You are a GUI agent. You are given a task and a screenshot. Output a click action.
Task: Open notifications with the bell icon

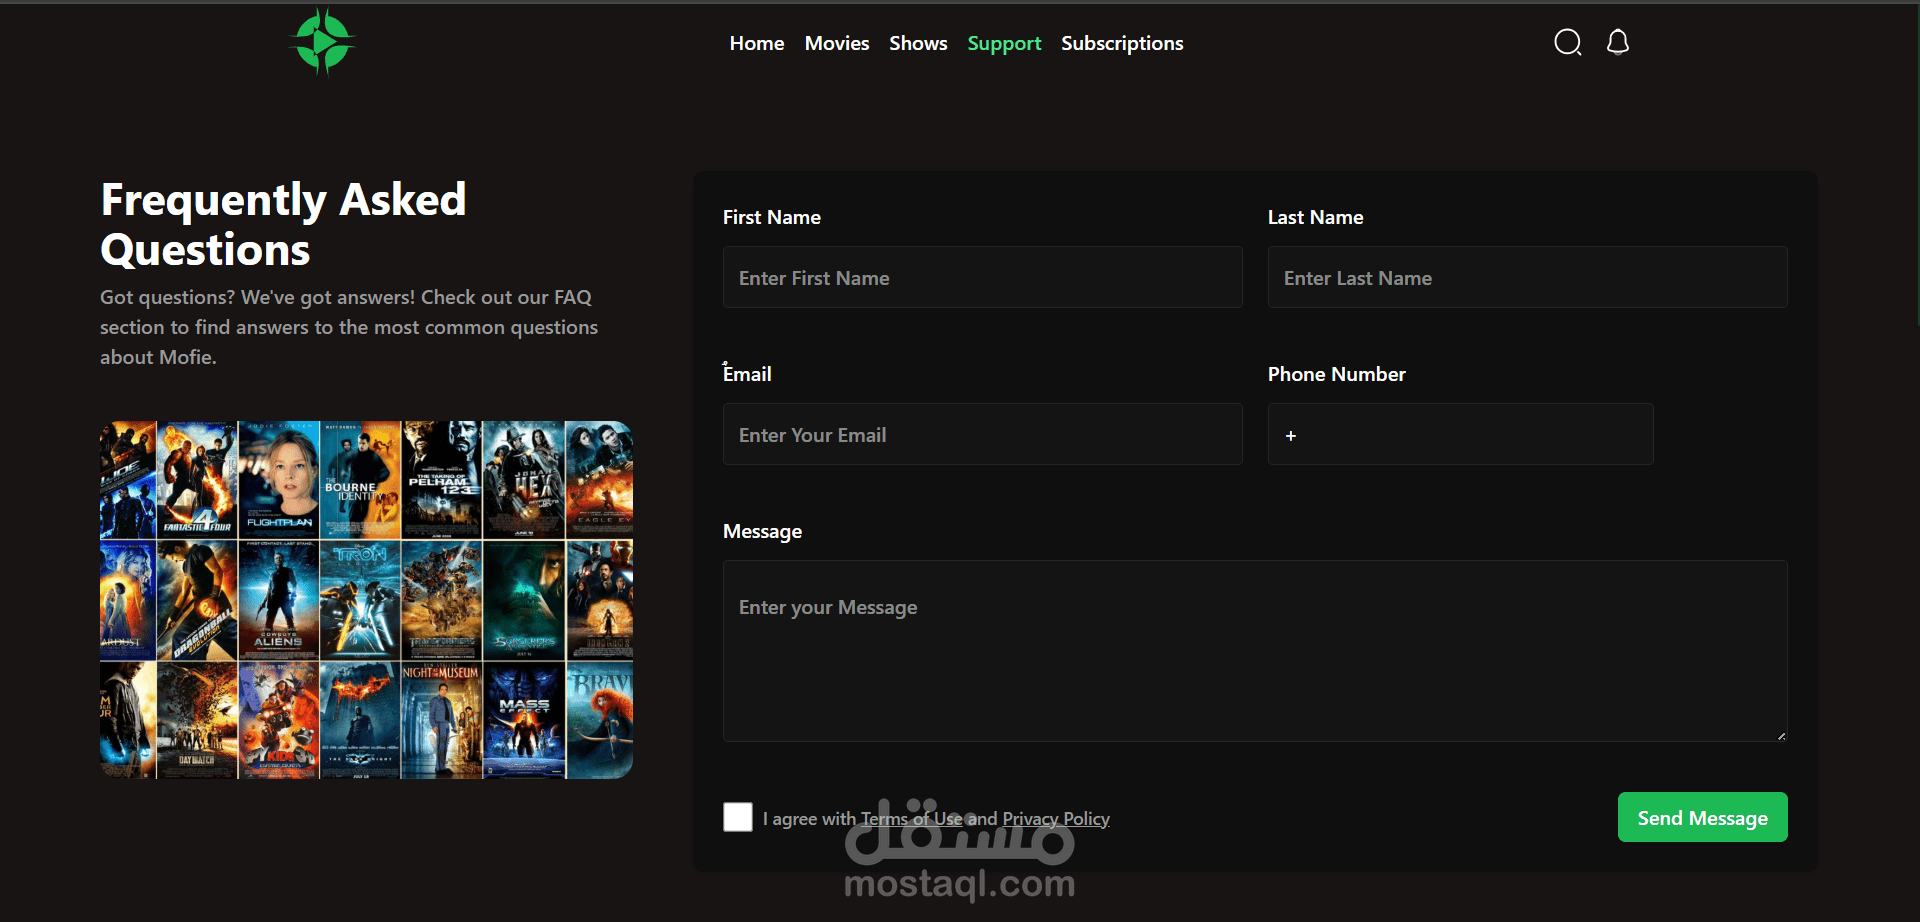(x=1618, y=42)
